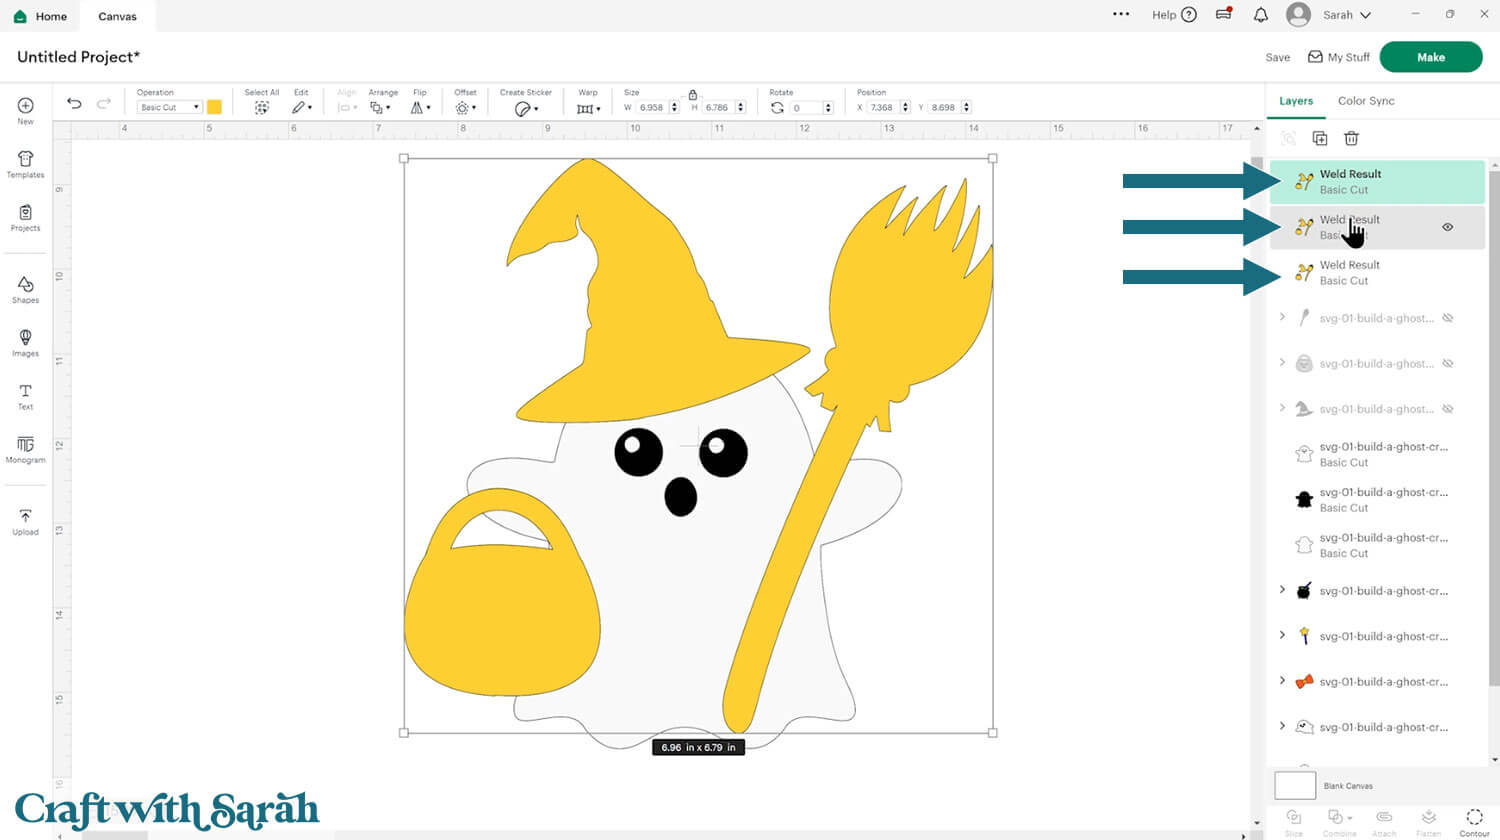This screenshot has width=1500, height=840.
Task: Open the Contour tool
Action: [1474, 820]
